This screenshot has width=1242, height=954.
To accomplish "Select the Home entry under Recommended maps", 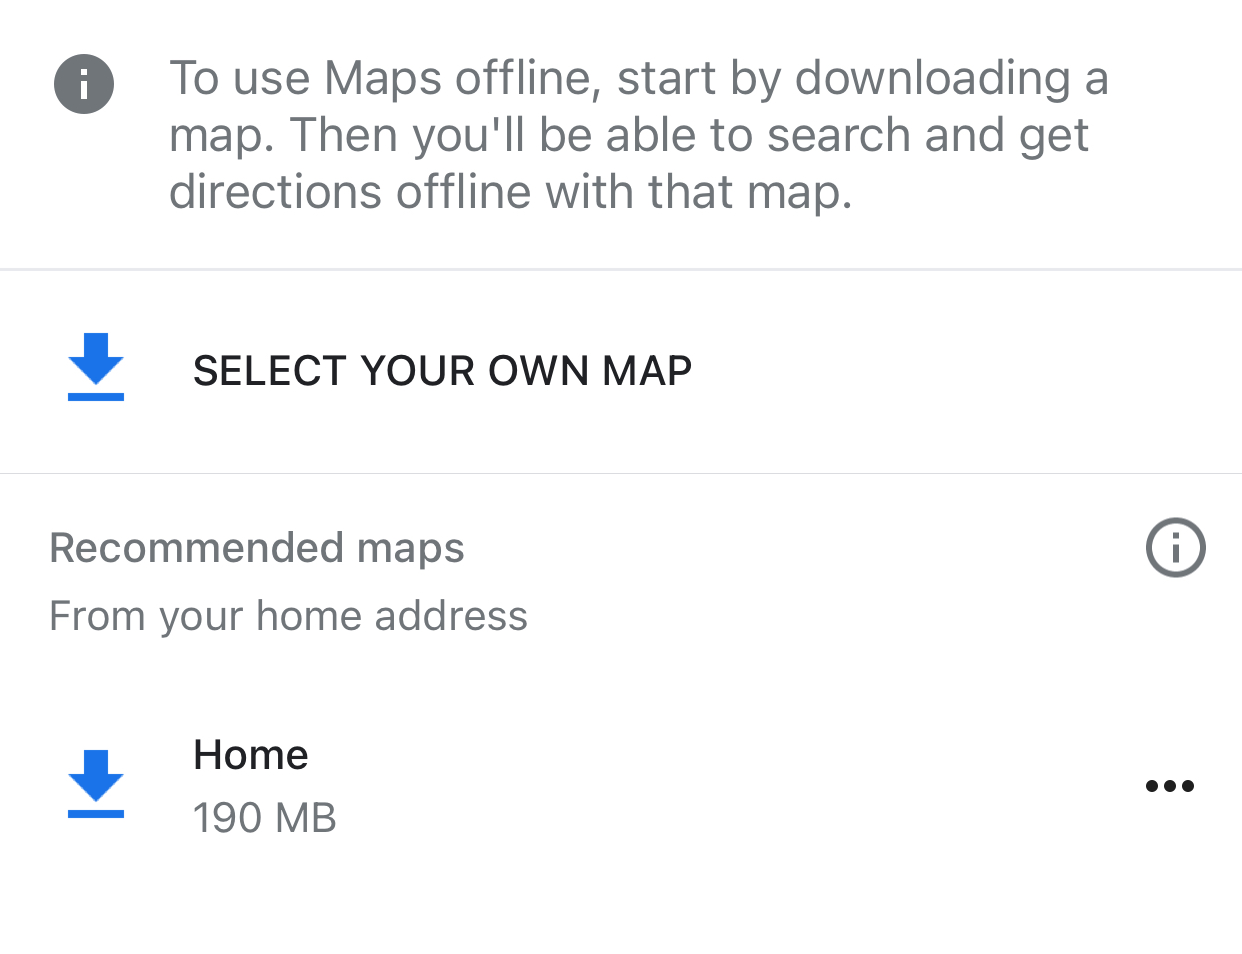I will [x=251, y=755].
